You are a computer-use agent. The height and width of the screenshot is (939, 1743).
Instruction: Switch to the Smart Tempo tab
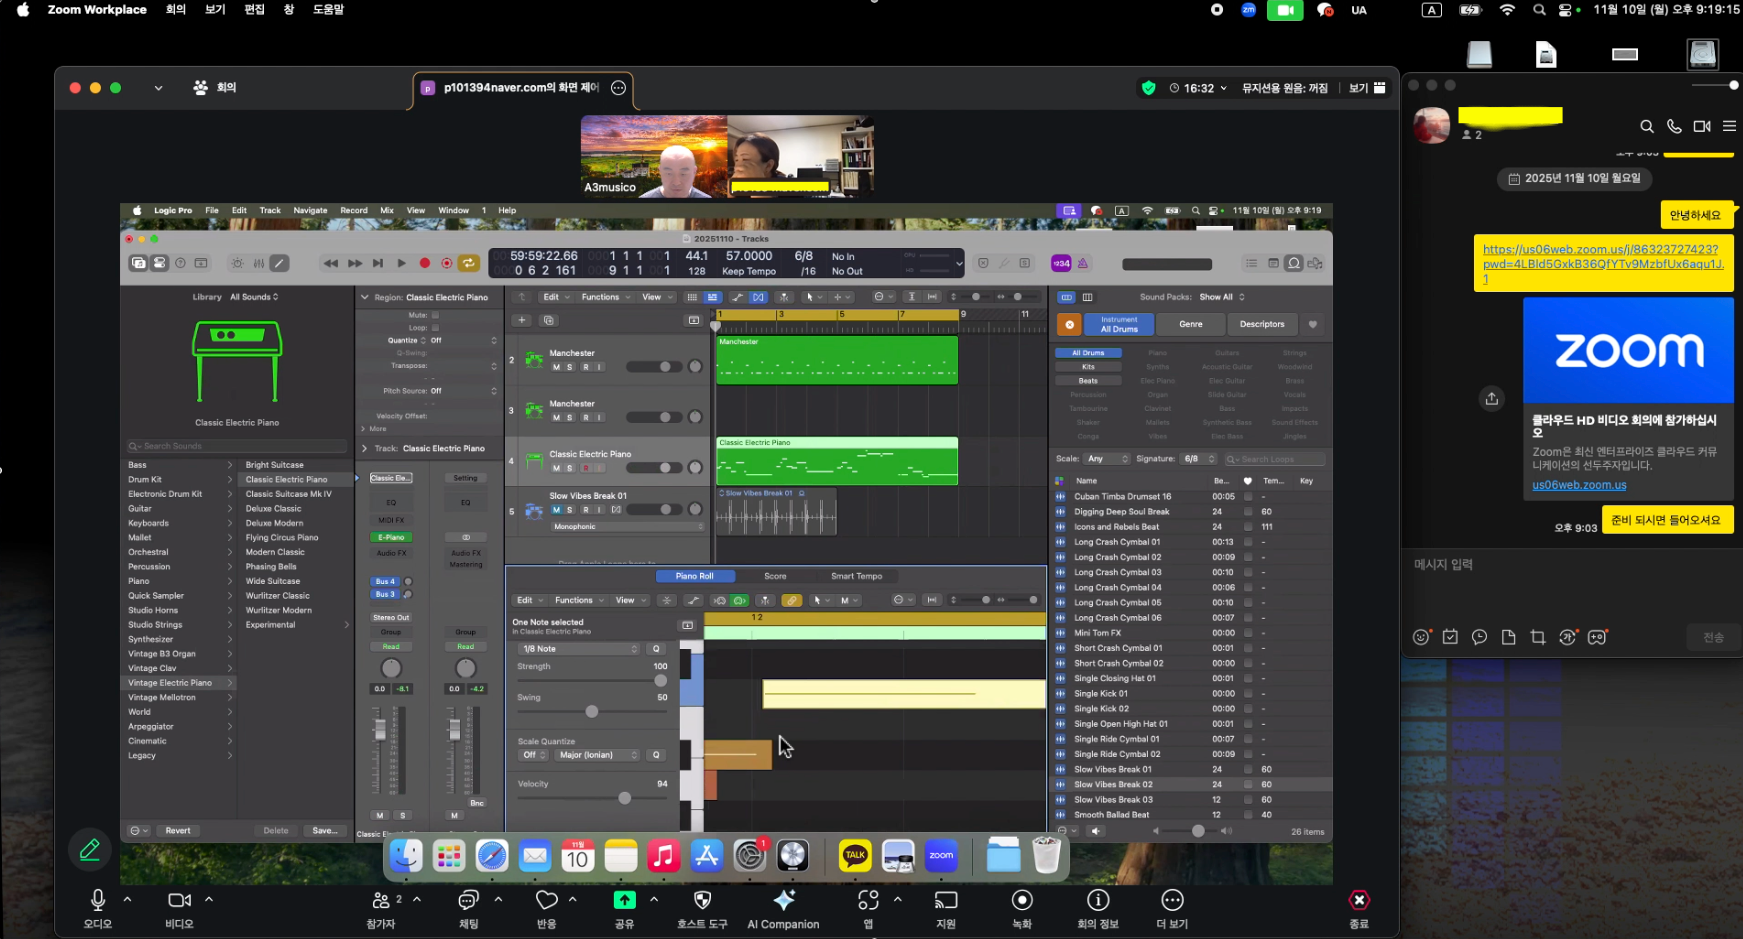tap(856, 576)
